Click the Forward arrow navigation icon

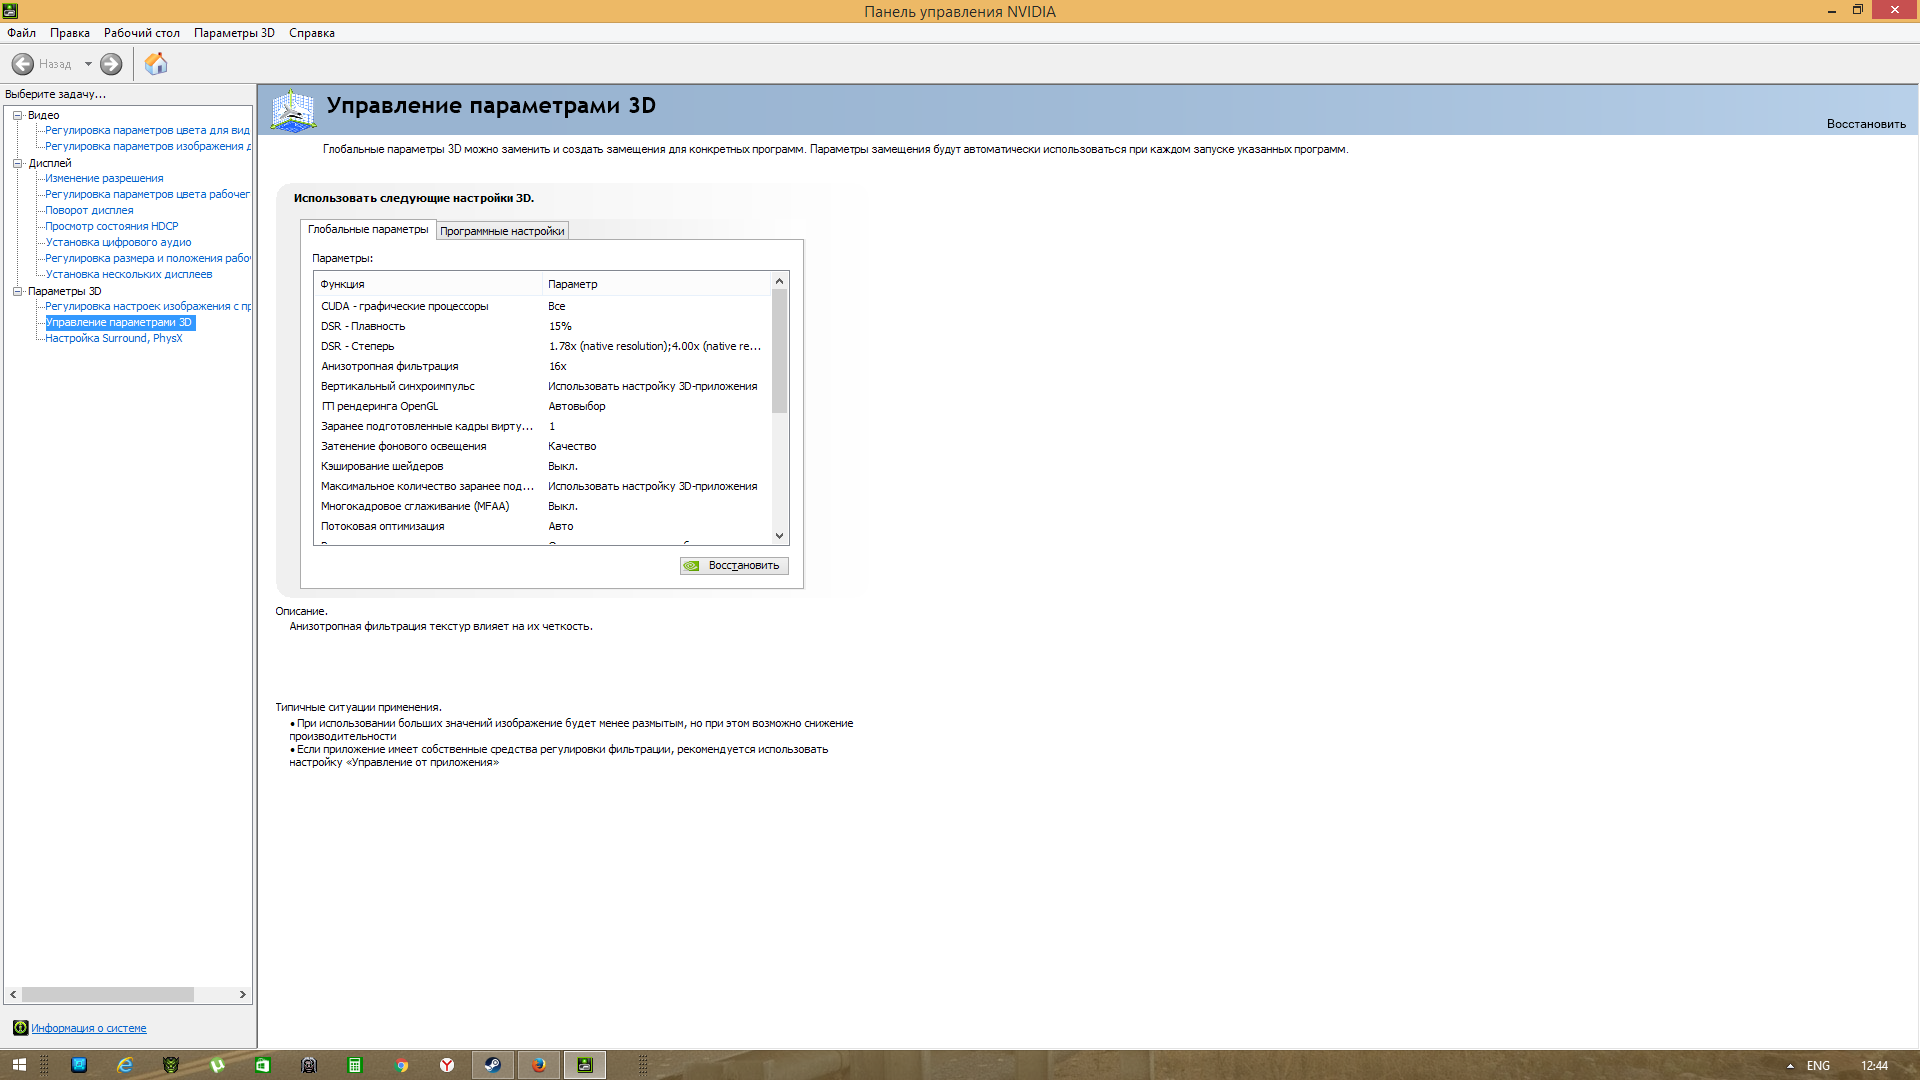[111, 64]
